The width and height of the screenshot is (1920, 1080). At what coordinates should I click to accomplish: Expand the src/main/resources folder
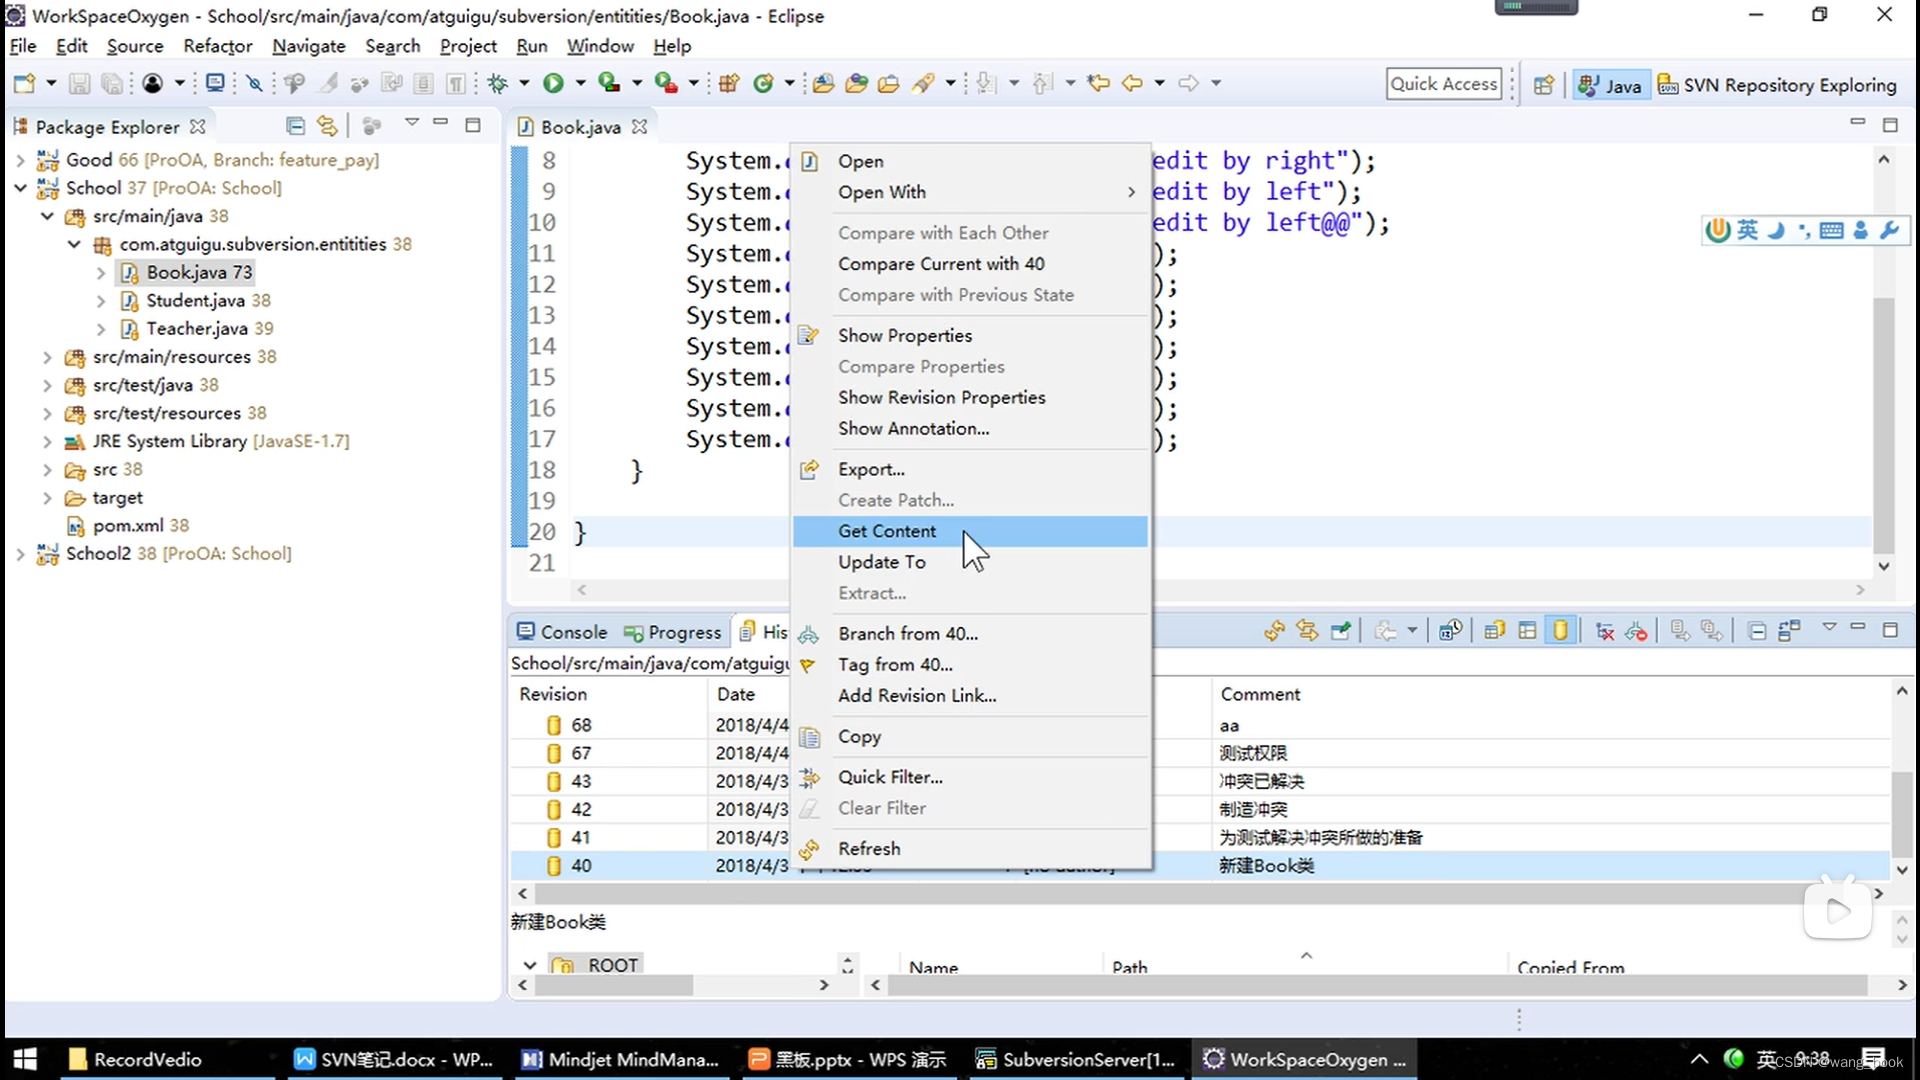pos(47,357)
